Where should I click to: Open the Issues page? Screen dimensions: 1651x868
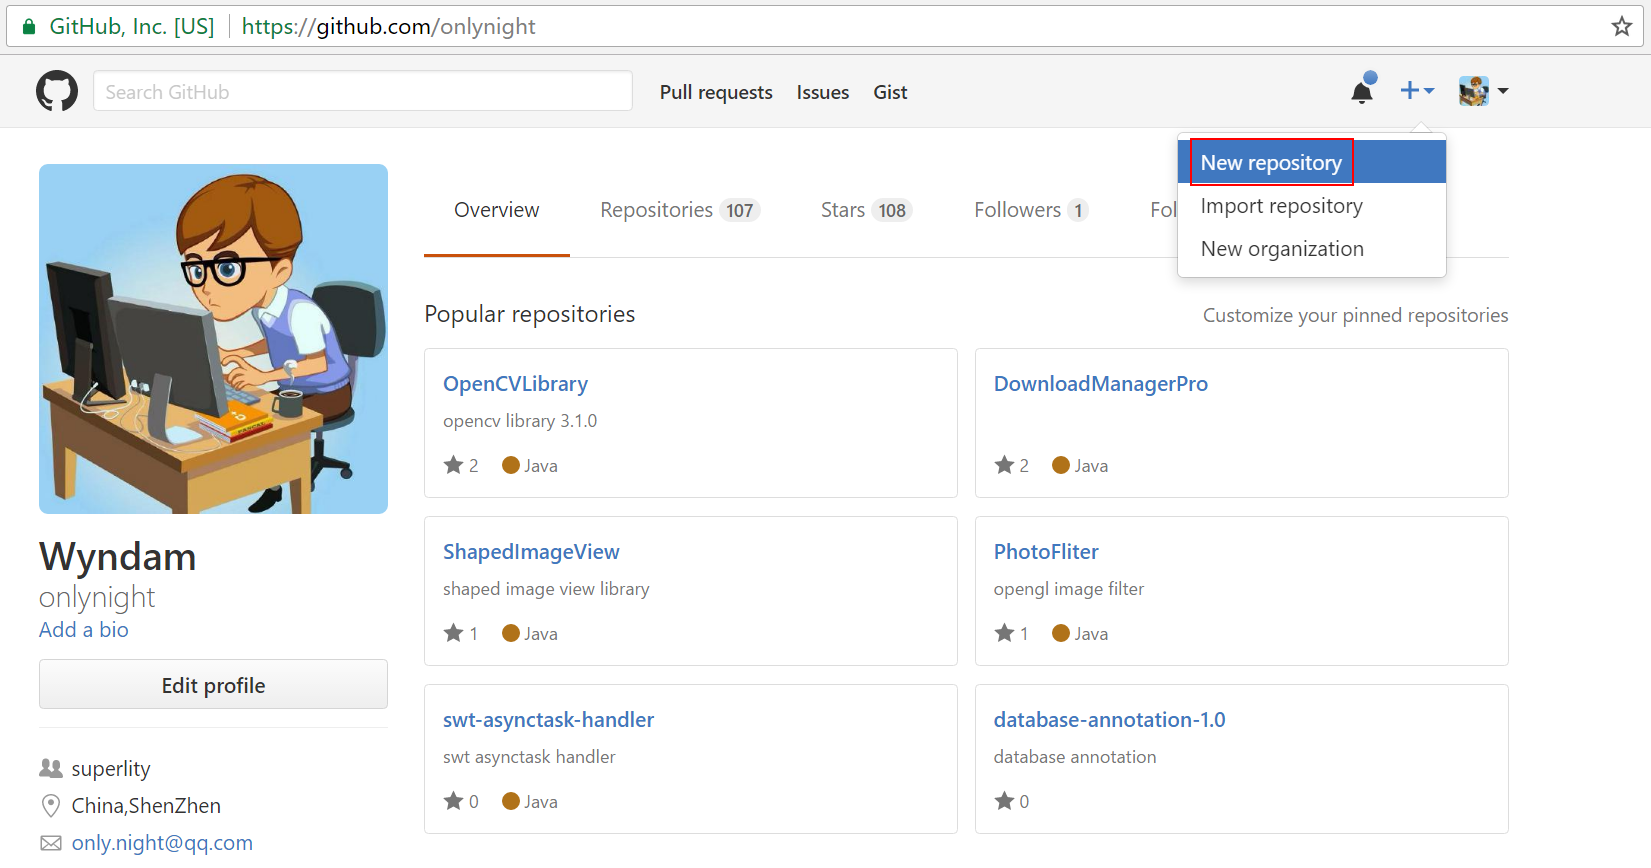(823, 92)
